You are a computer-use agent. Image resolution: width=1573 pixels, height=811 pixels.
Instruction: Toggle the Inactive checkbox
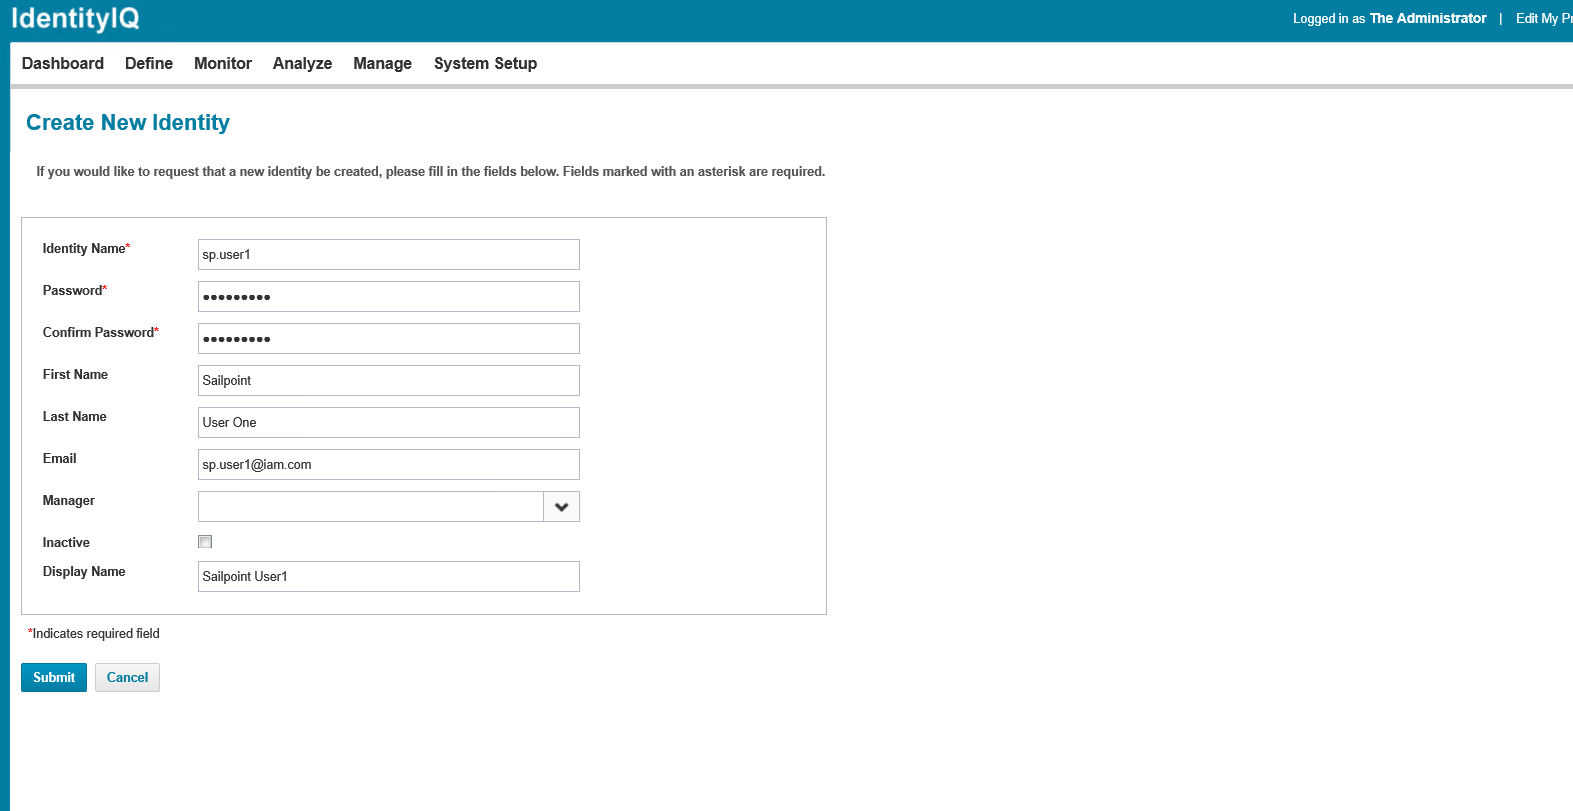tap(205, 542)
